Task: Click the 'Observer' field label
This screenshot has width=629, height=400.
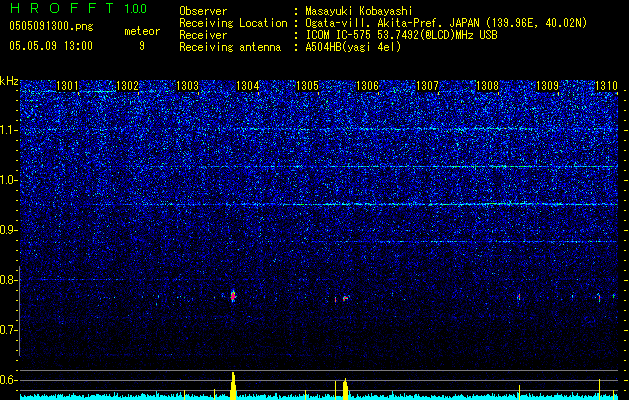Action: (x=203, y=12)
